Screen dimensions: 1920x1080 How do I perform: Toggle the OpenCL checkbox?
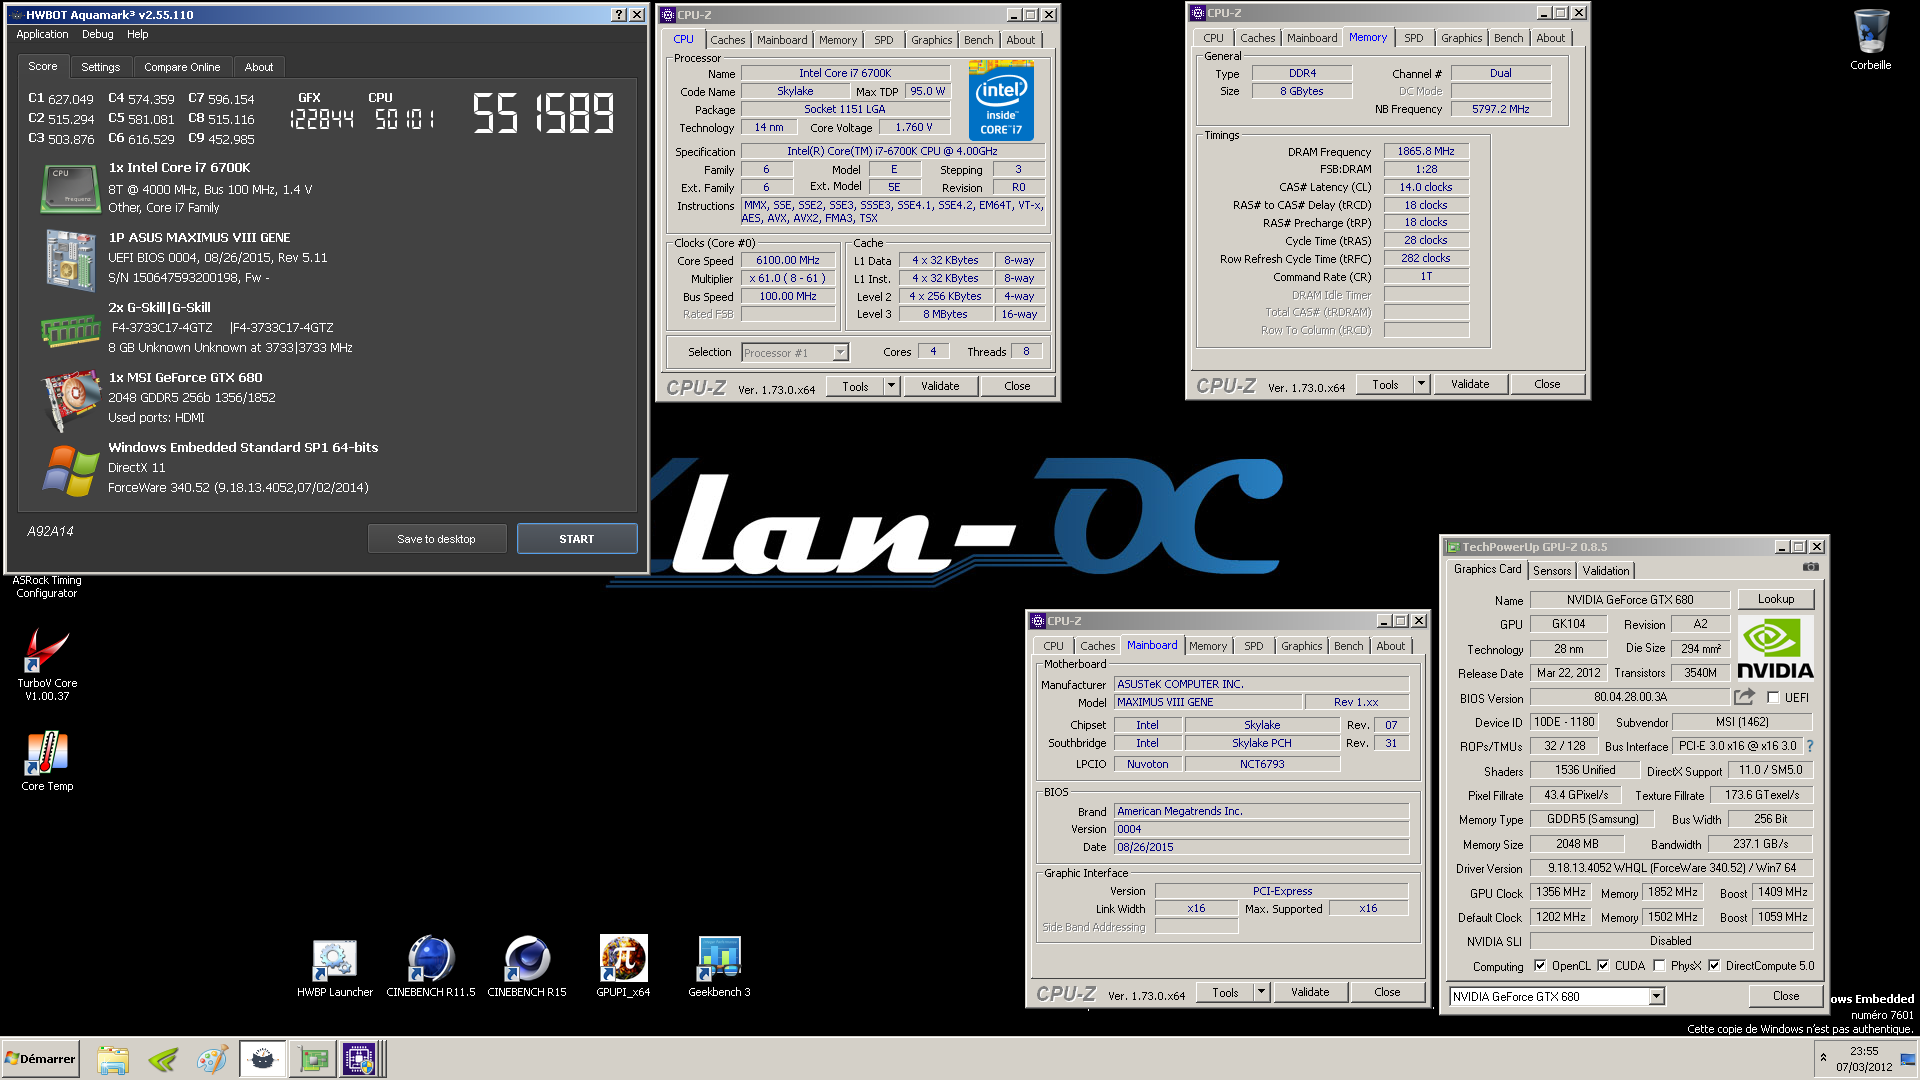(1540, 965)
